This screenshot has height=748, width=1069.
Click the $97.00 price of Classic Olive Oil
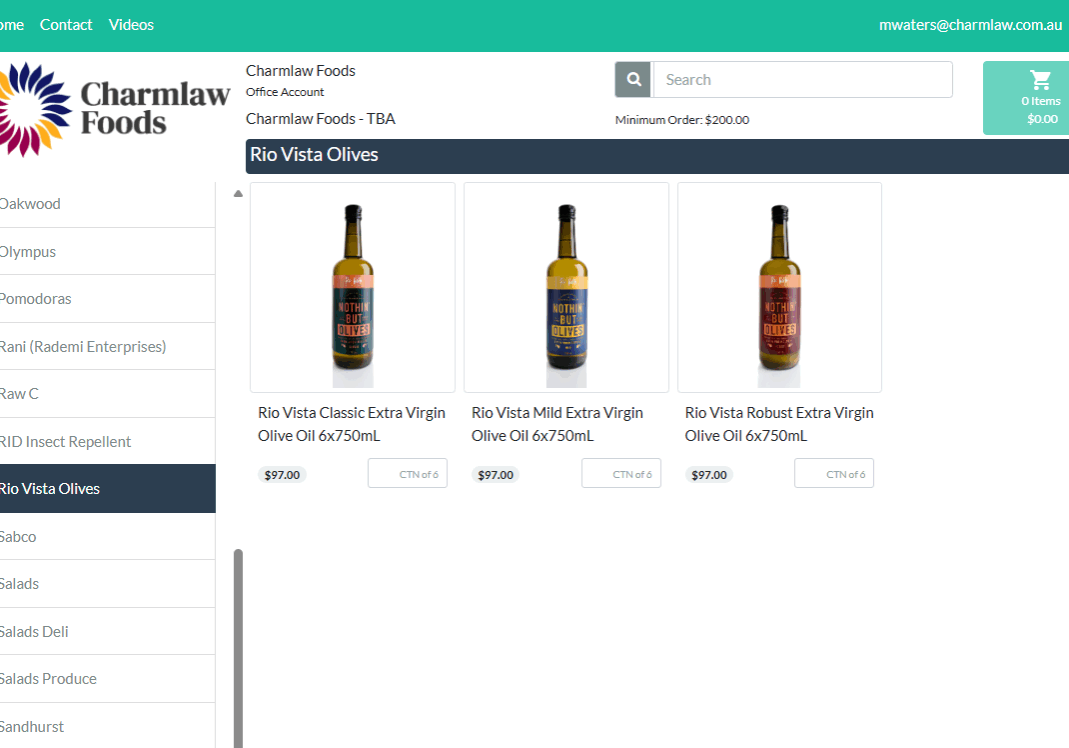[x=282, y=475]
